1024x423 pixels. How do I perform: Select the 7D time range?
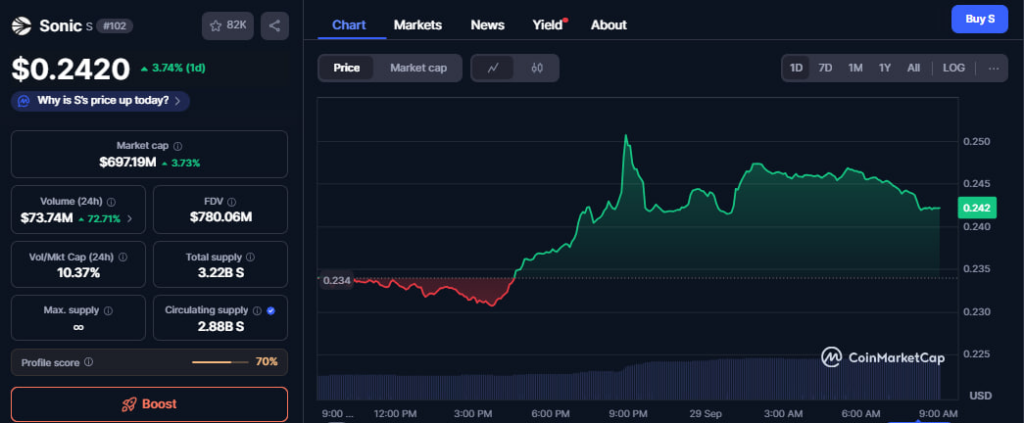(825, 68)
